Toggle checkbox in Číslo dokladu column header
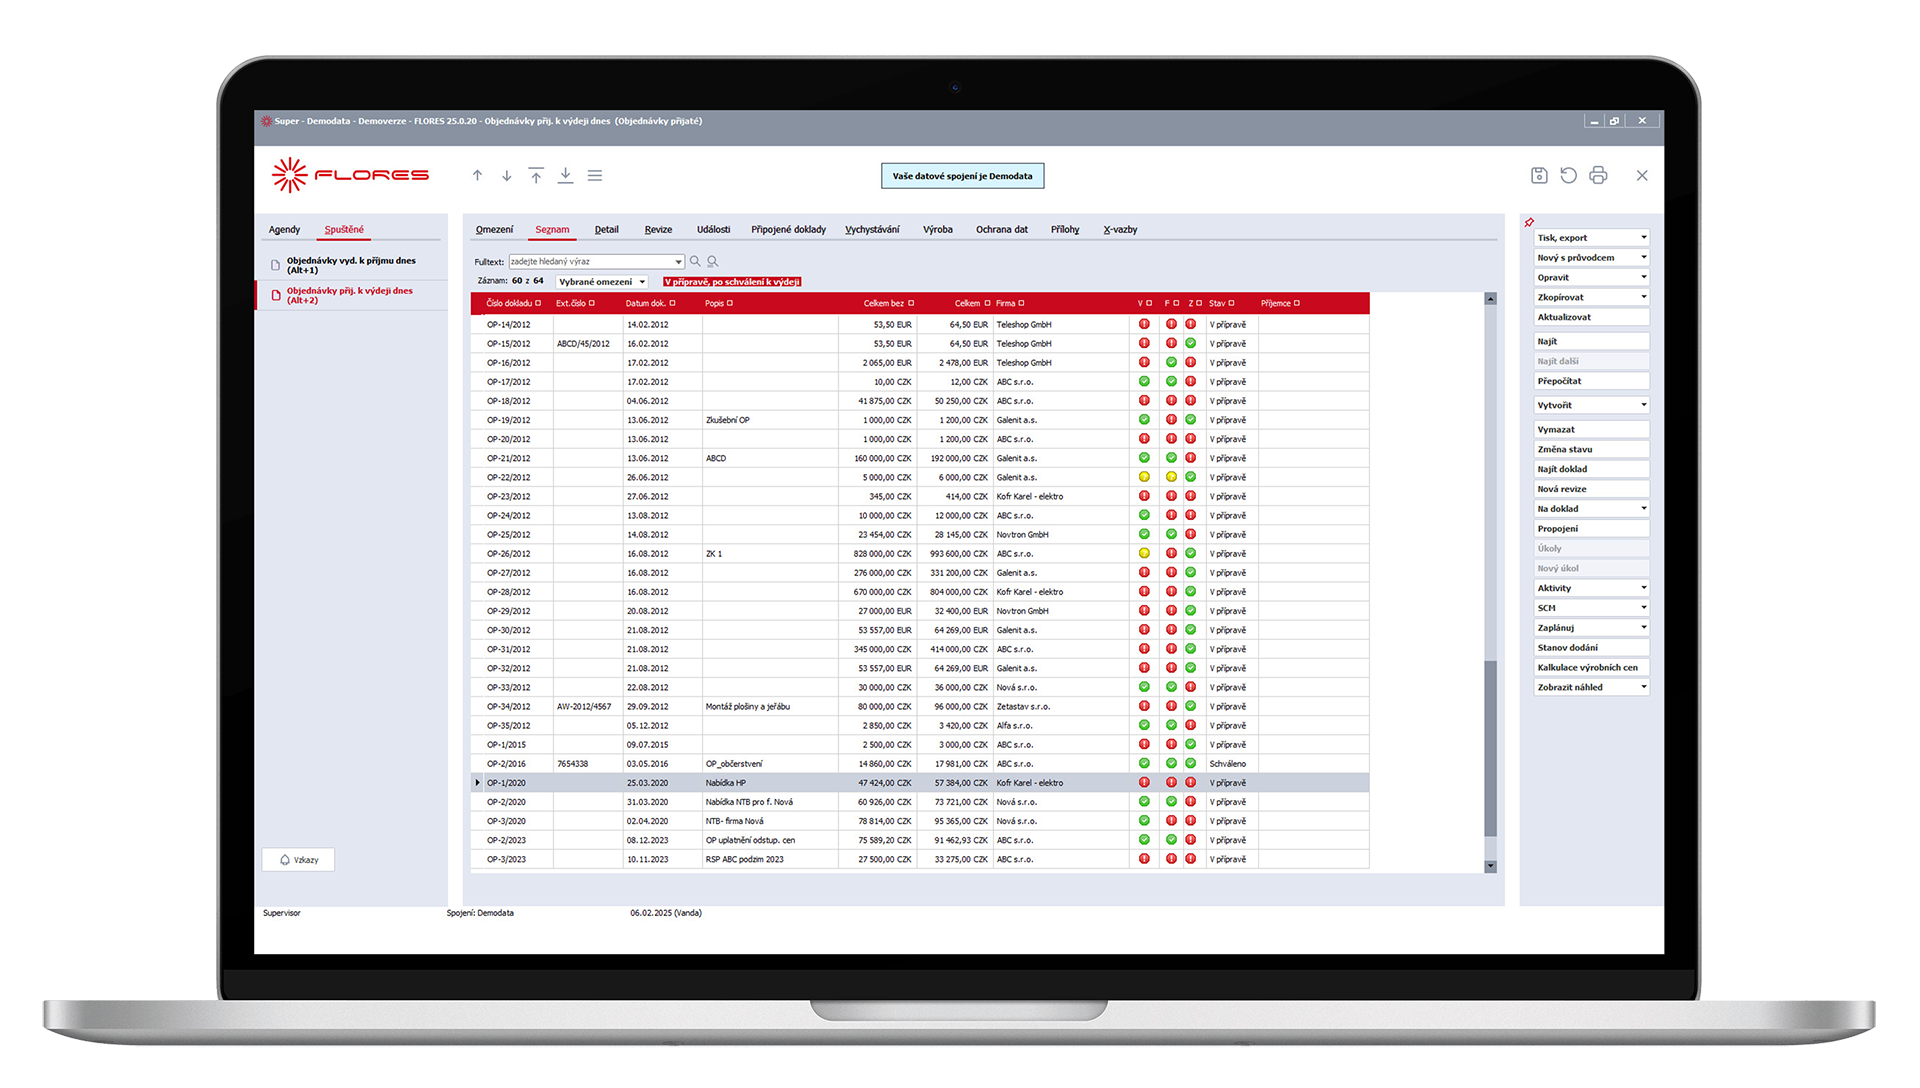1920x1088 pixels. coord(538,303)
